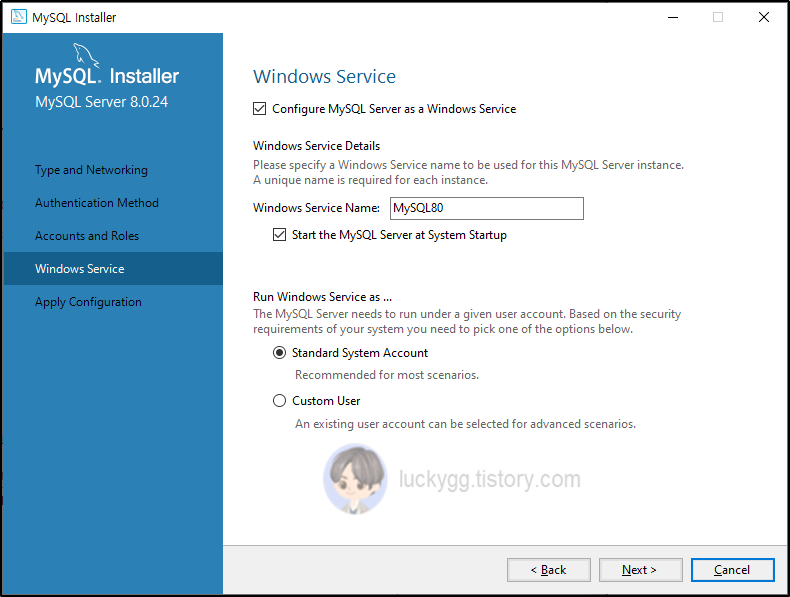Click the Run Windows Service as label

[322, 297]
